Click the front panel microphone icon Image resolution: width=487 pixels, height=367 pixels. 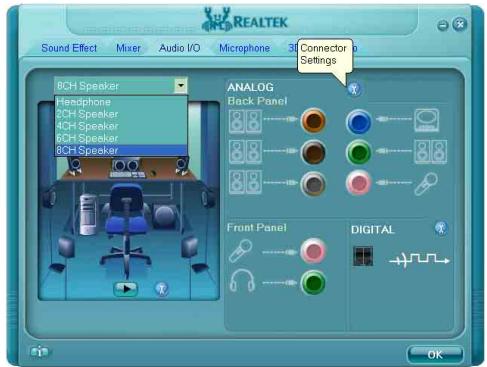[x=241, y=250]
